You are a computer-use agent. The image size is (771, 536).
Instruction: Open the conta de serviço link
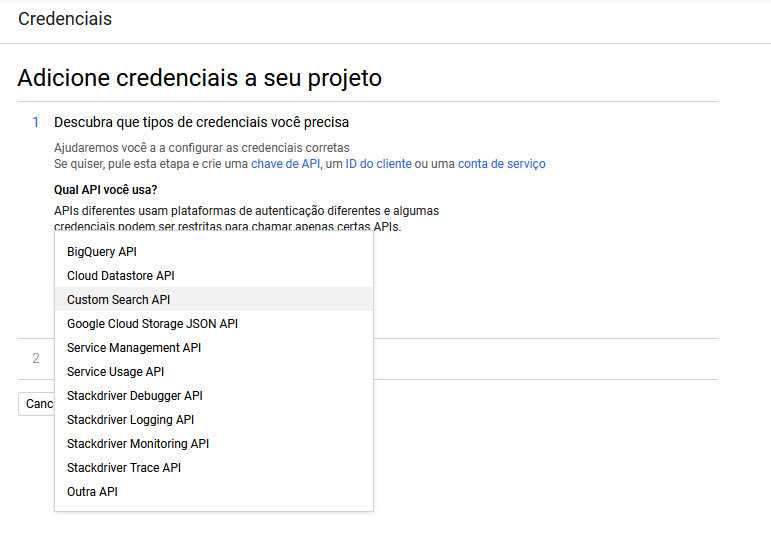coord(502,164)
